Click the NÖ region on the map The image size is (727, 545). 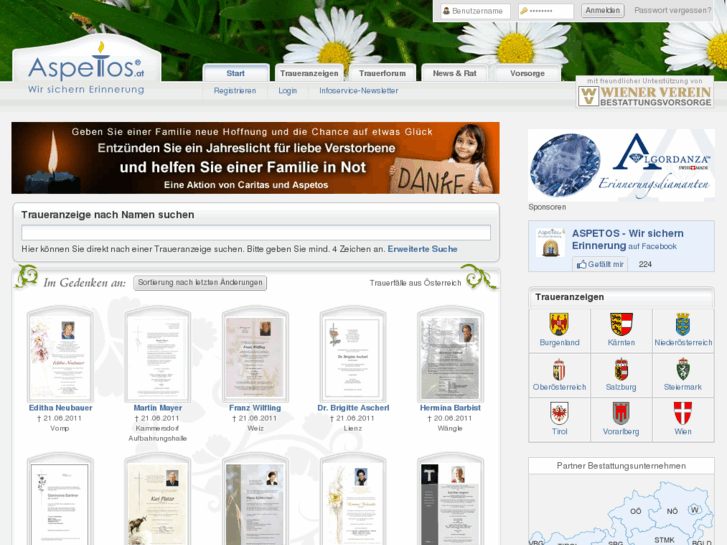coord(672,511)
